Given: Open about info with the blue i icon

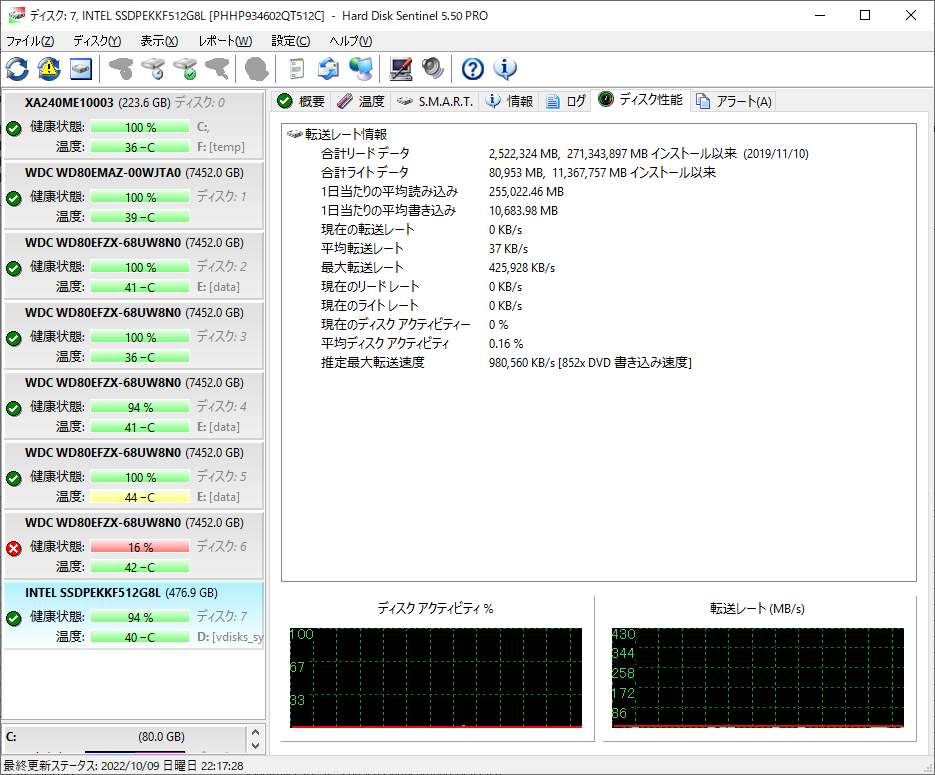Looking at the screenshot, I should coord(505,69).
